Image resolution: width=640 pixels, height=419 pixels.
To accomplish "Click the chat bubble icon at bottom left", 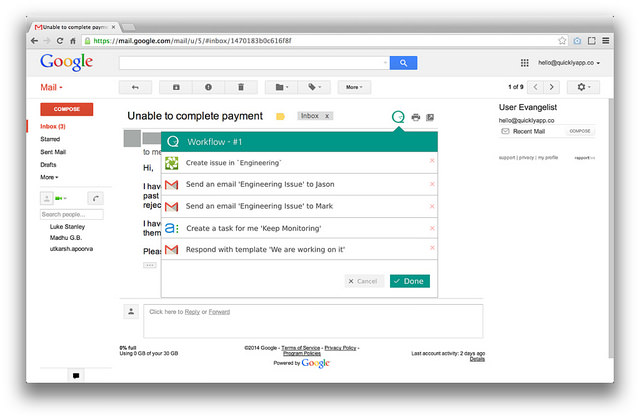I will tap(76, 376).
